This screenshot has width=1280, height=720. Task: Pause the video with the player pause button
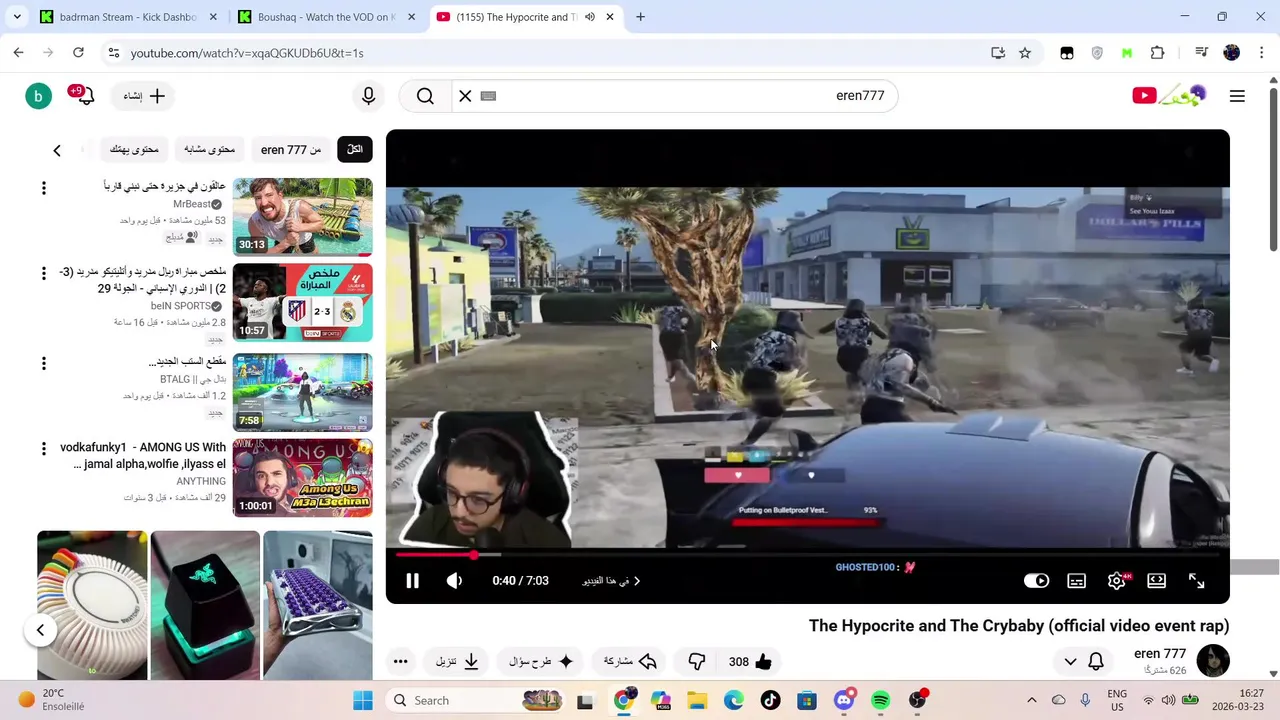click(412, 581)
